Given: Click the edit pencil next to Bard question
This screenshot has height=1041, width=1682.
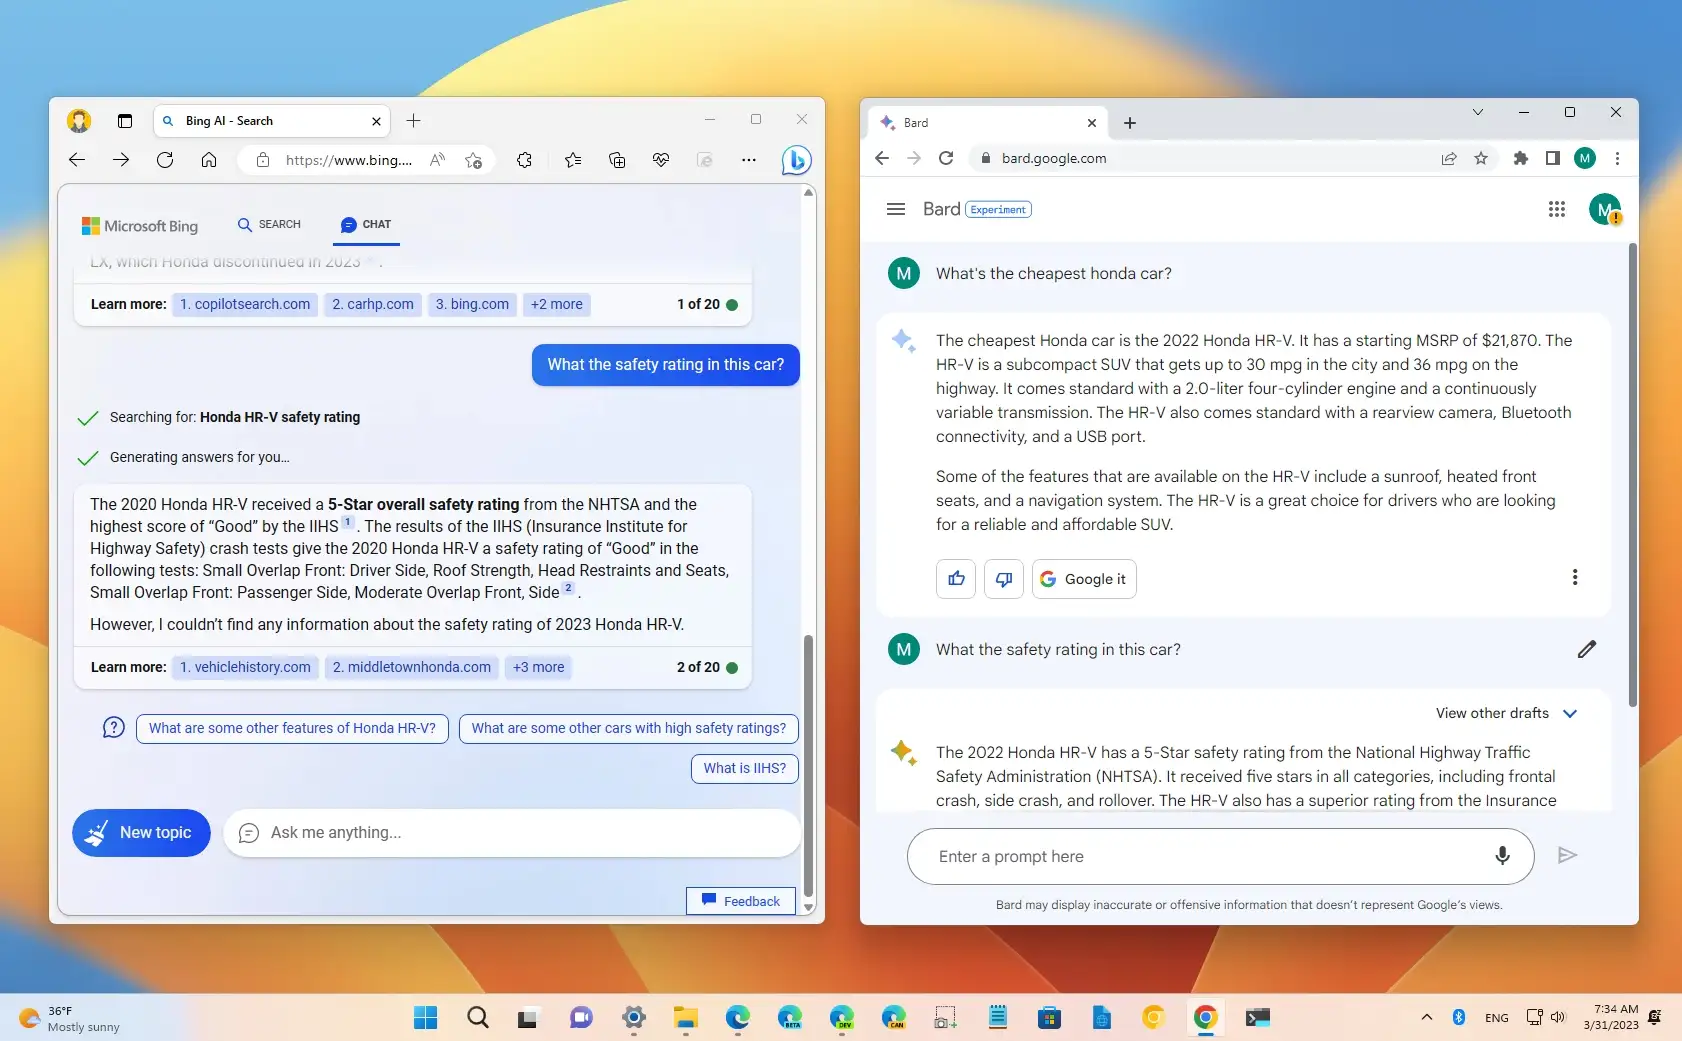Looking at the screenshot, I should tap(1586, 649).
